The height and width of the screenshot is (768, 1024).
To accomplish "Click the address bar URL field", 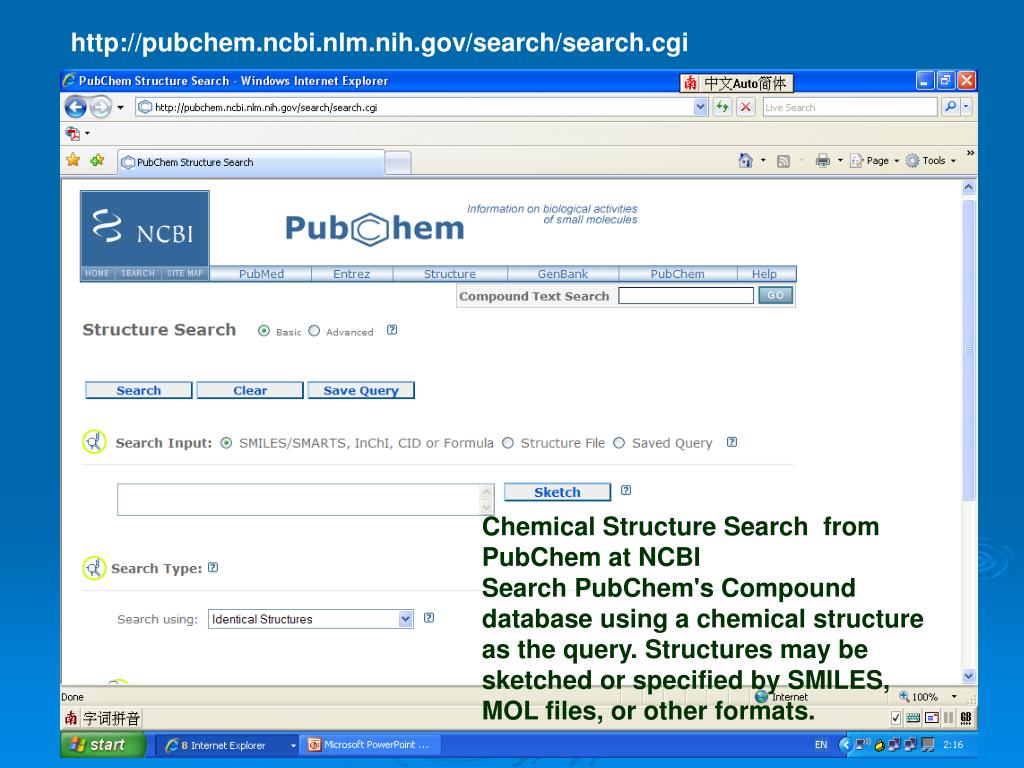I will [414, 107].
